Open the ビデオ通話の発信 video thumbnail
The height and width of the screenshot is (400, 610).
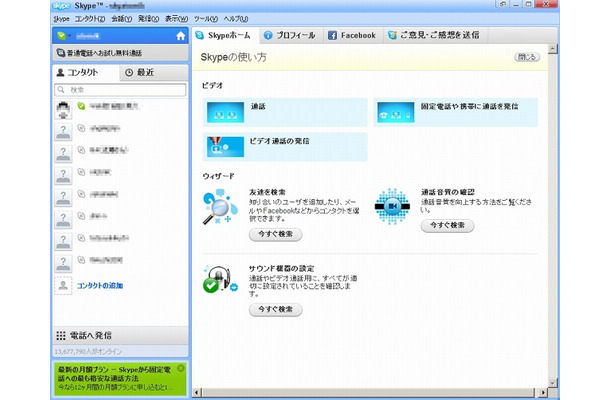click(225, 147)
